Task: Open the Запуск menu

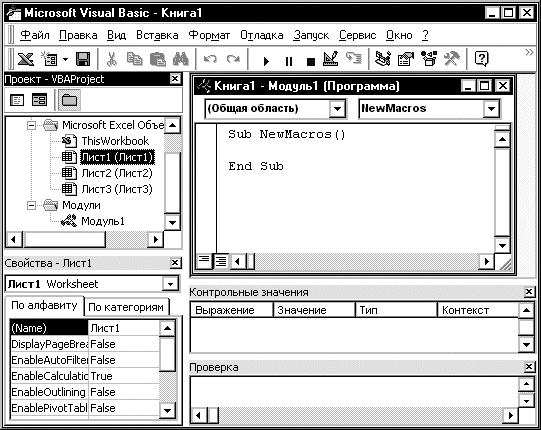Action: [311, 35]
